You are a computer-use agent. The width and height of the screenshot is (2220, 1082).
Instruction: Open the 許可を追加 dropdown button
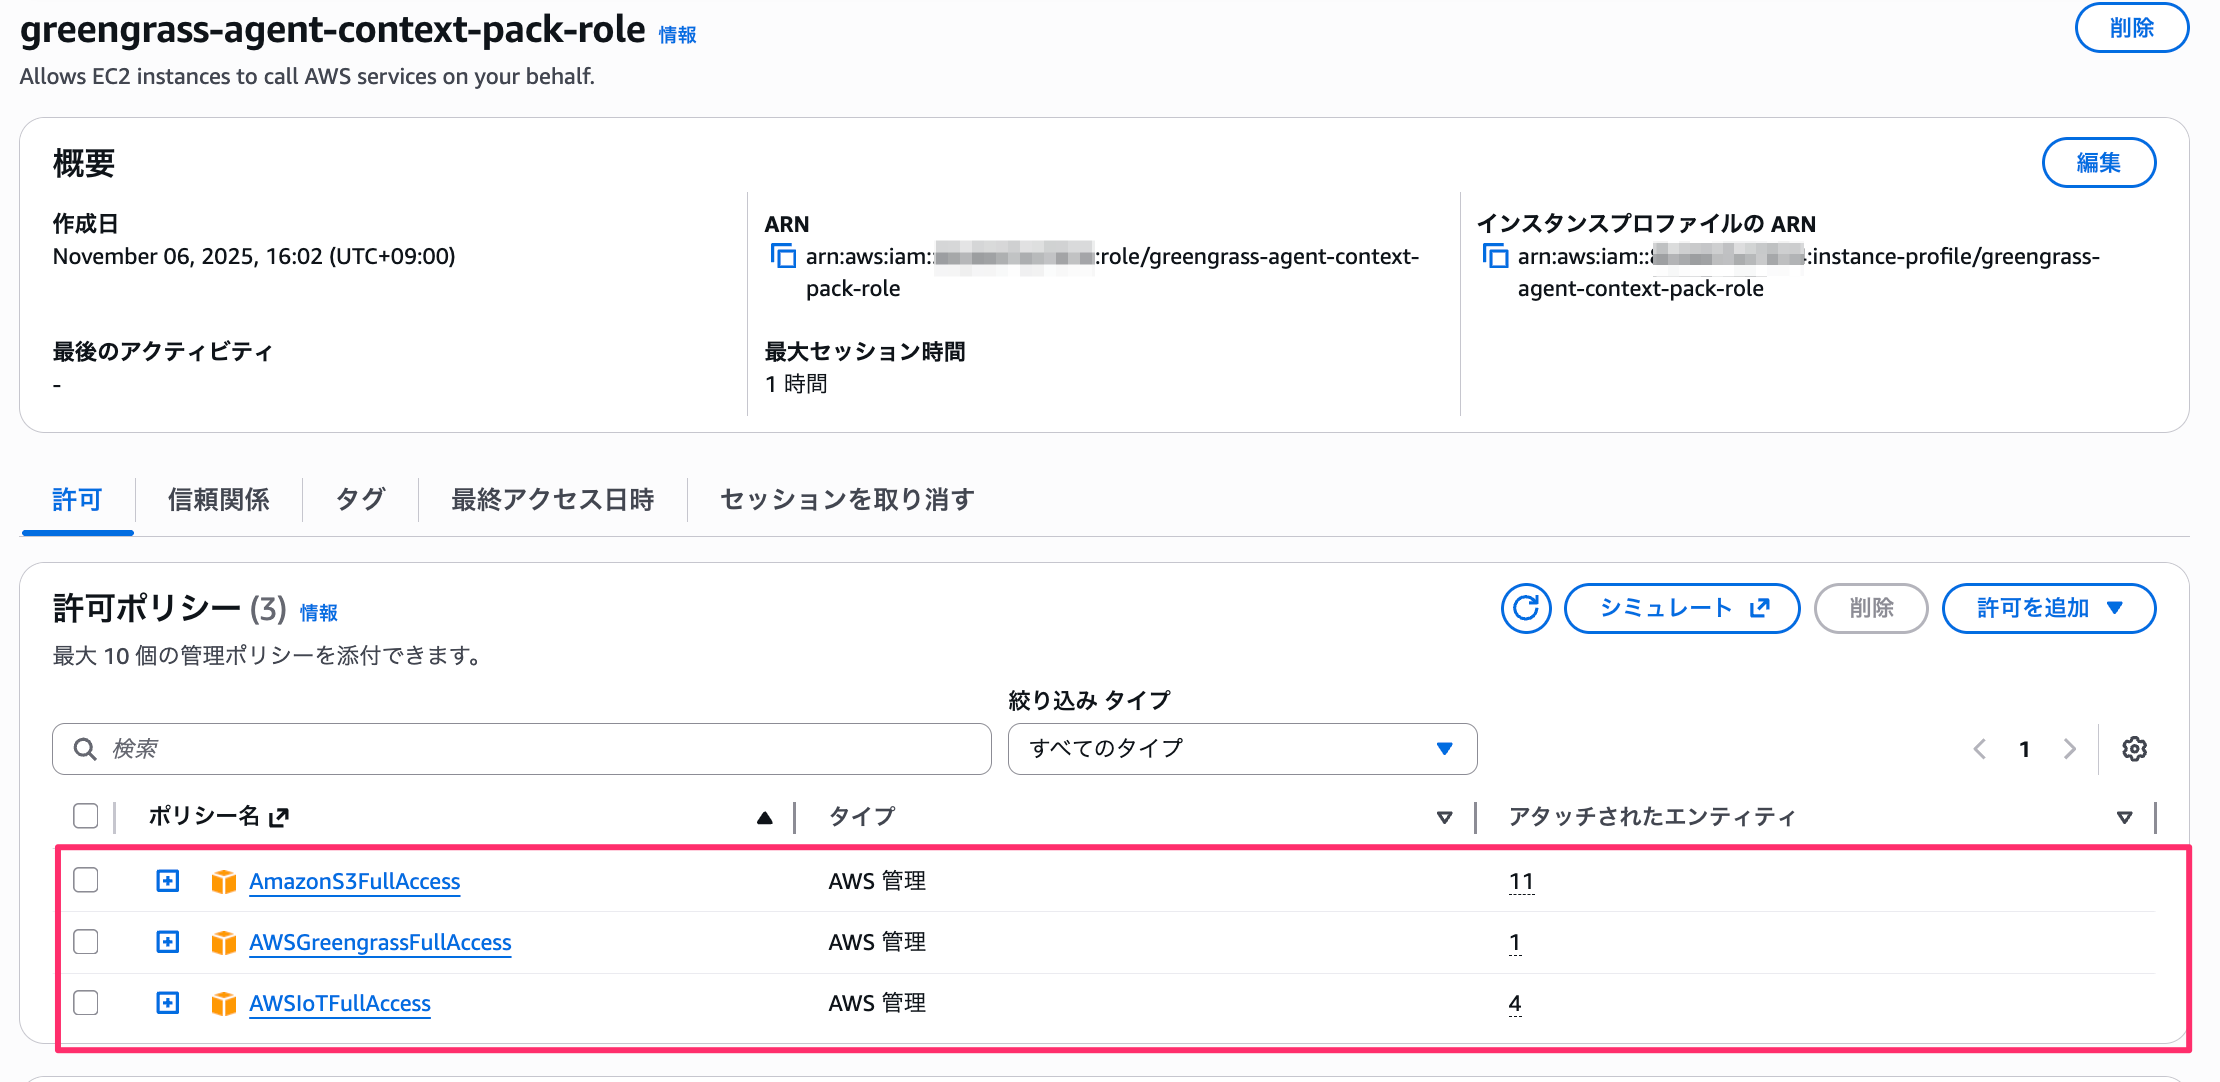coord(2048,608)
